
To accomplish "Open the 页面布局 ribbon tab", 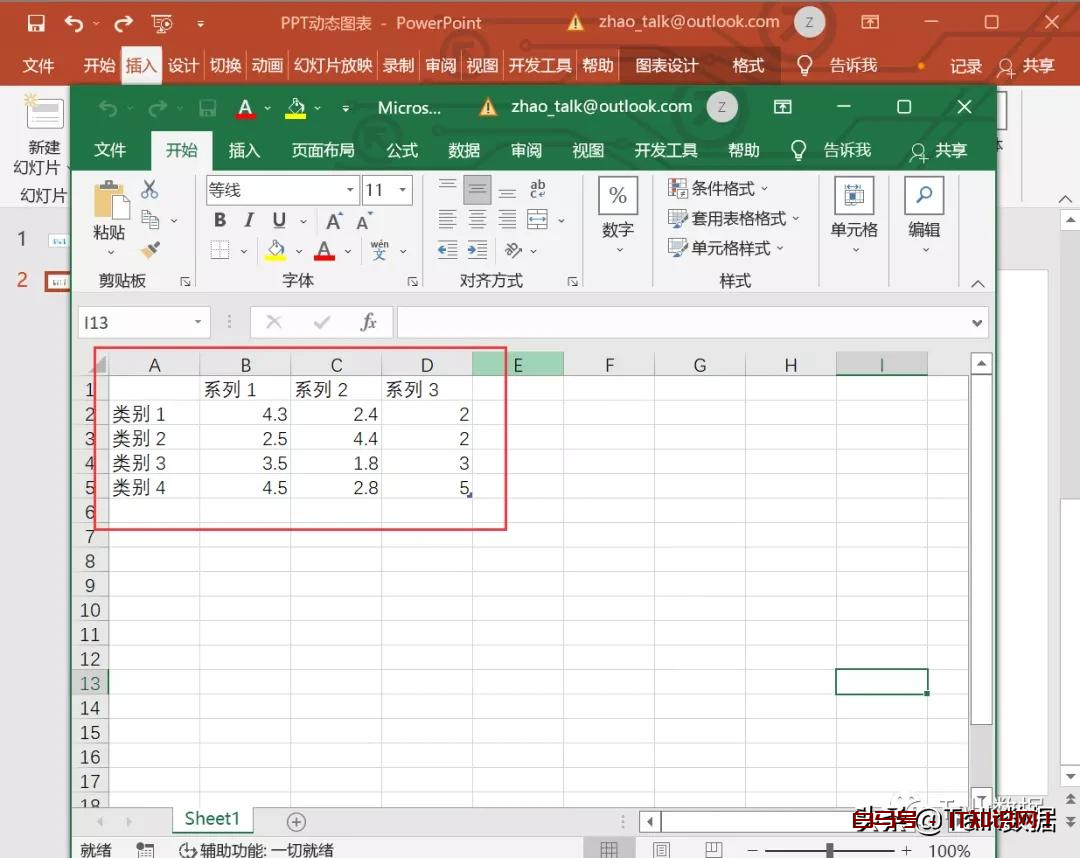I will [322, 150].
